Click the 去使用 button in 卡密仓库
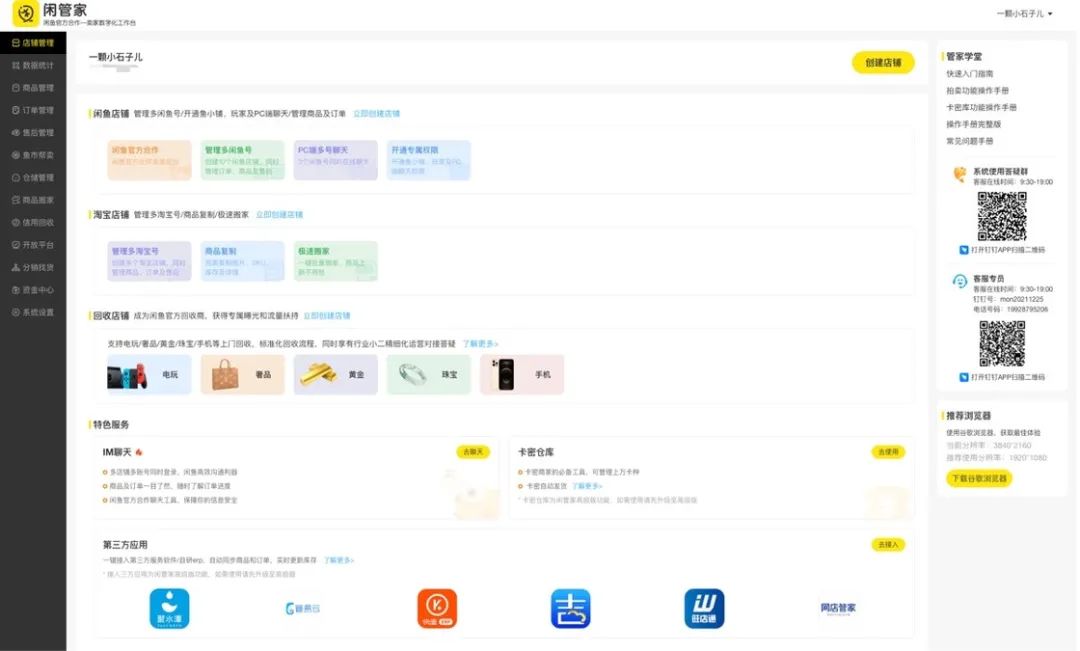Screen dimensions: 1080x651 click(x=889, y=452)
